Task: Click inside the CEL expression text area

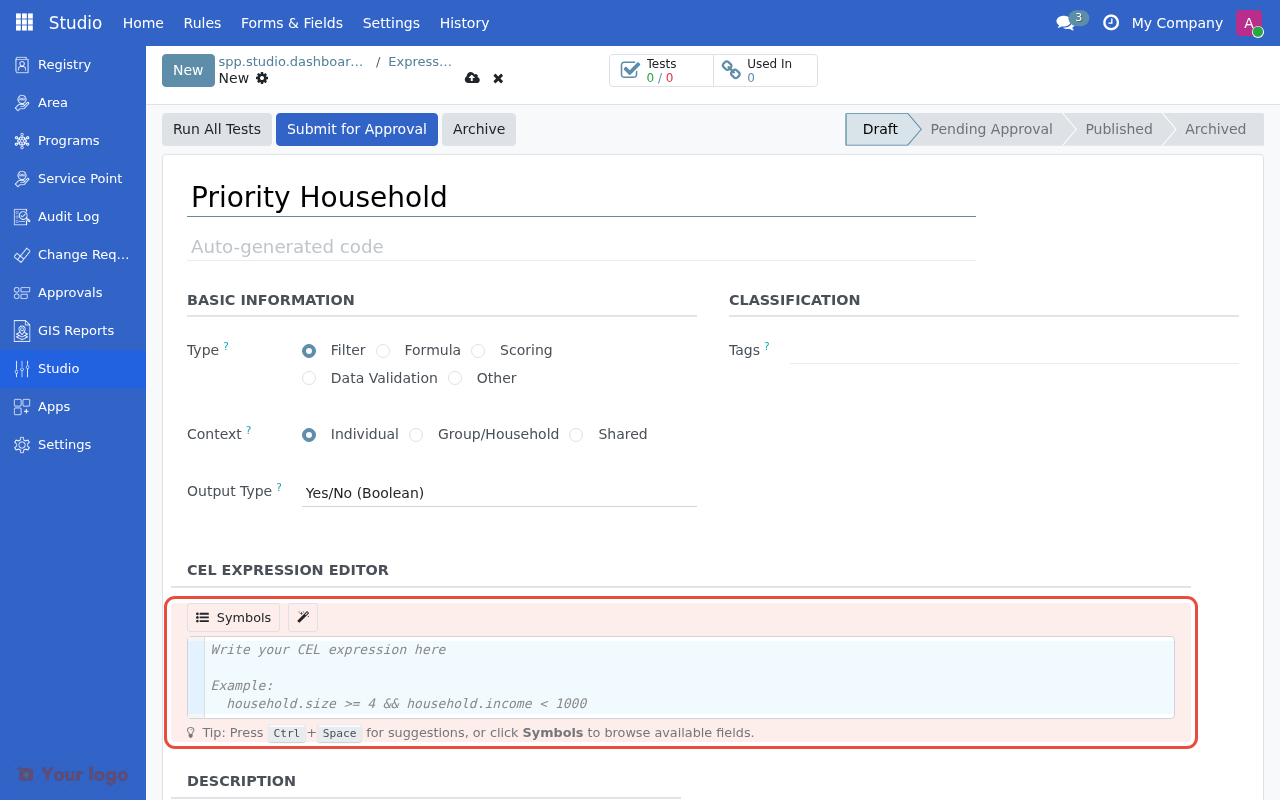Action: click(688, 676)
